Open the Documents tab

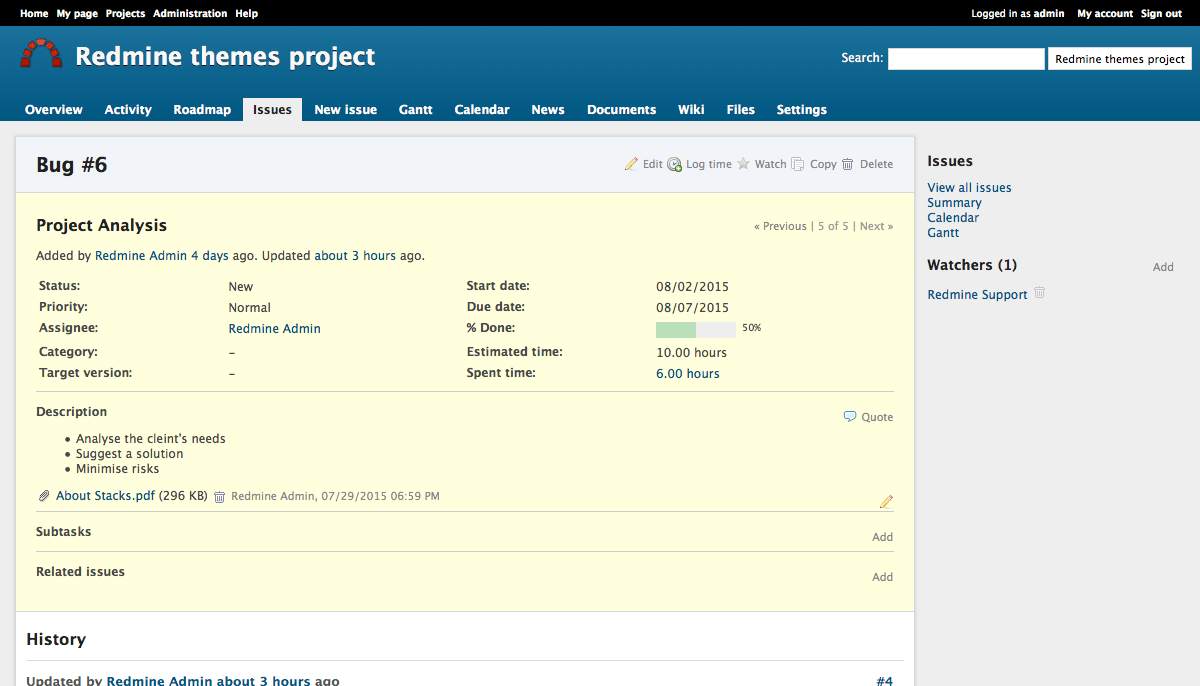tap(622, 110)
